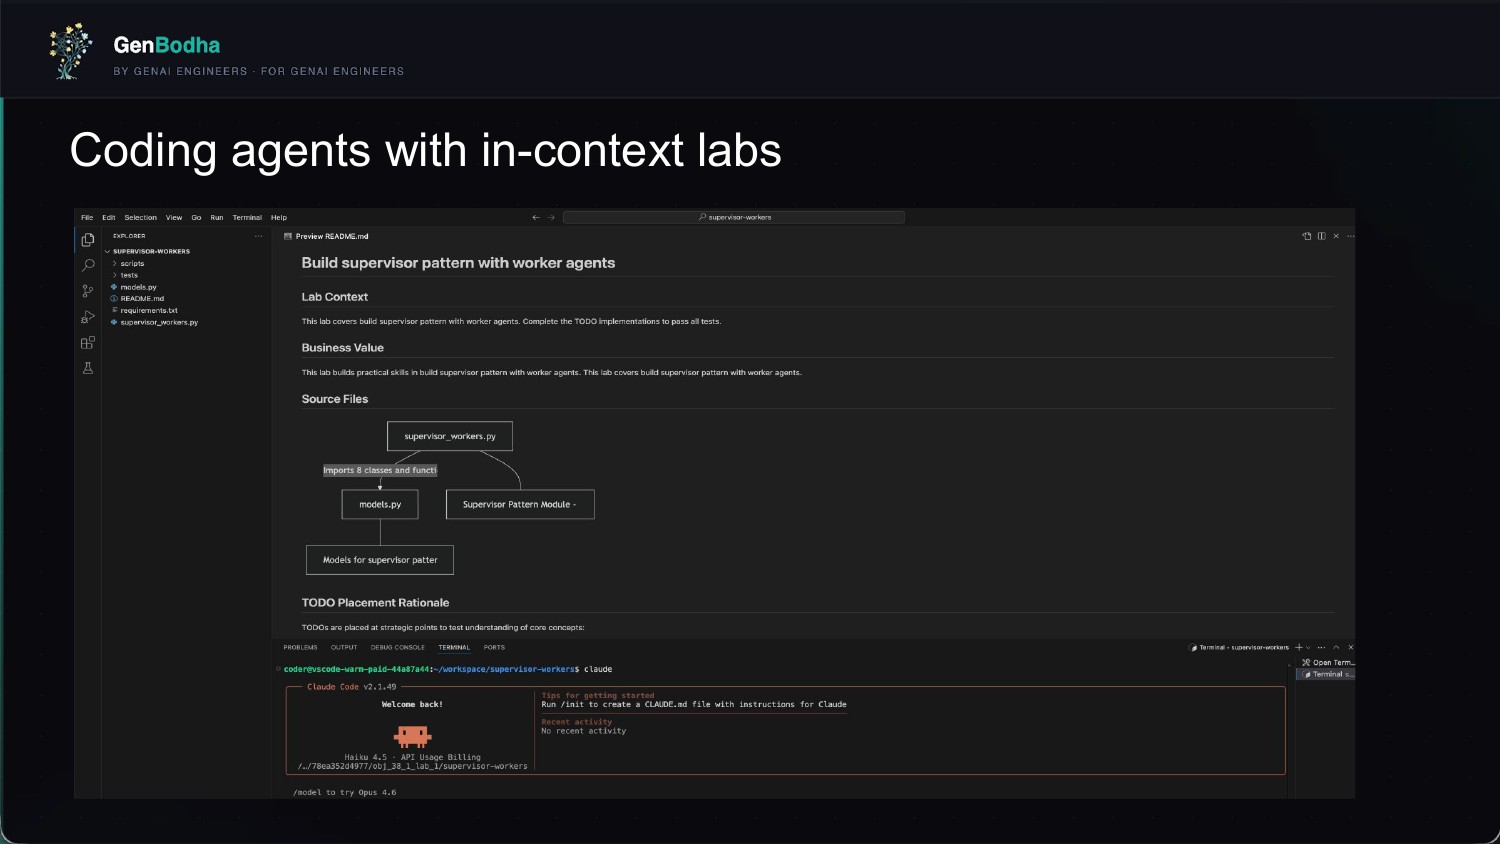
Task: Switch to the PROBLEMS panel tab
Action: coord(300,647)
